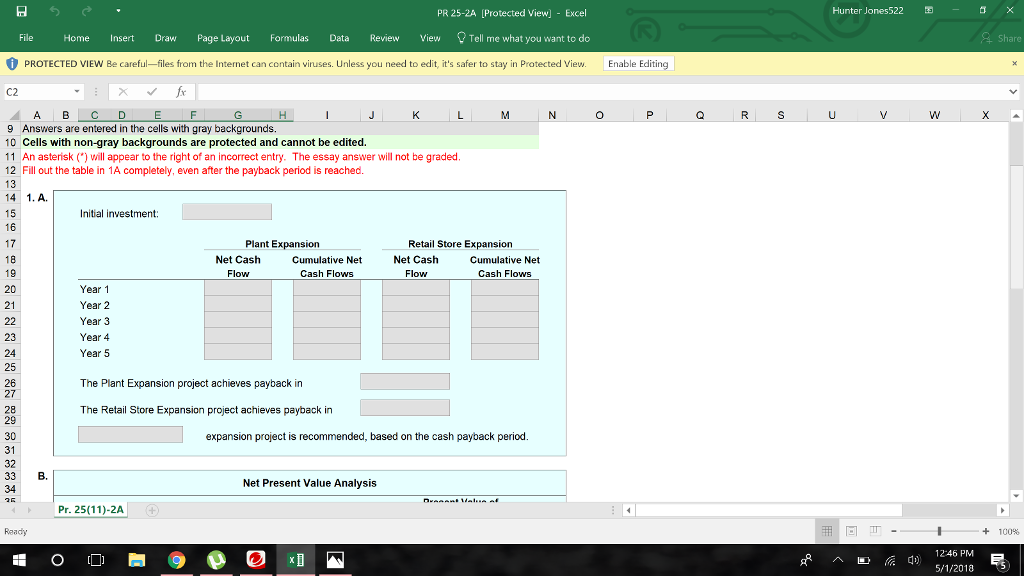Click Tell me what you want to do
This screenshot has width=1024, height=576.
coord(523,38)
